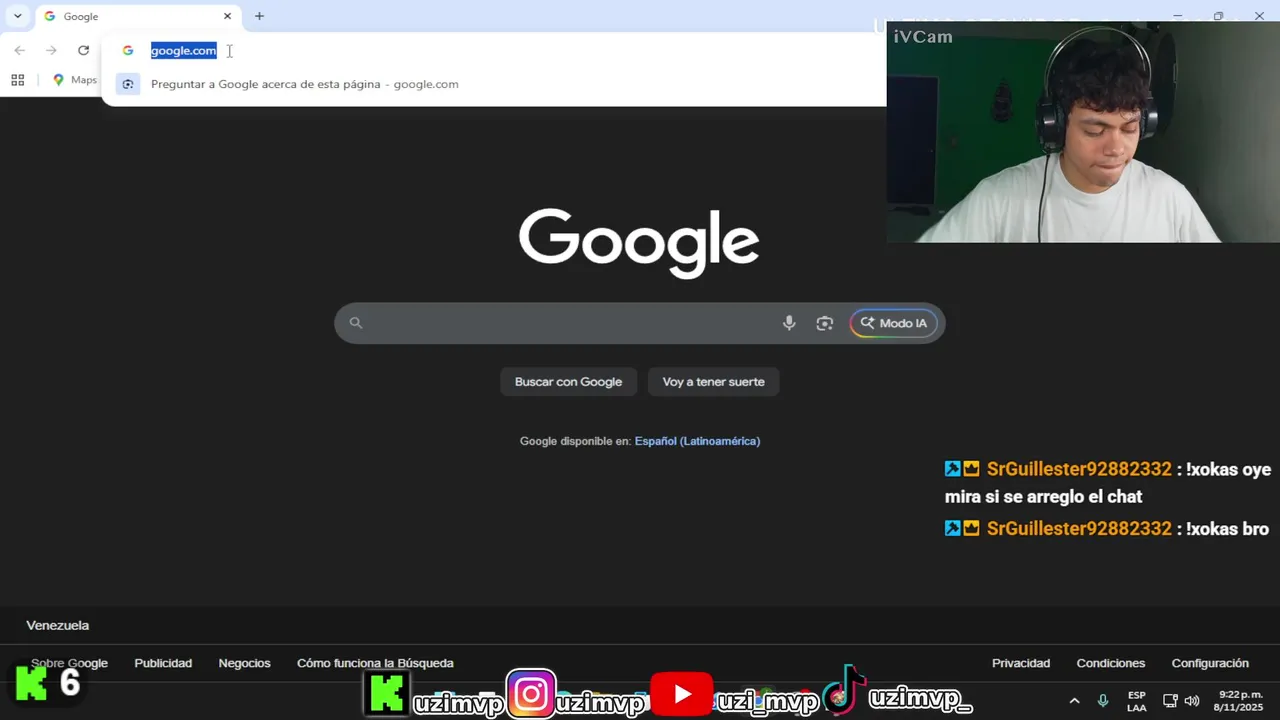Viewport: 1280px width, 720px height.
Task: Open a new tab with plus button
Action: click(x=259, y=16)
